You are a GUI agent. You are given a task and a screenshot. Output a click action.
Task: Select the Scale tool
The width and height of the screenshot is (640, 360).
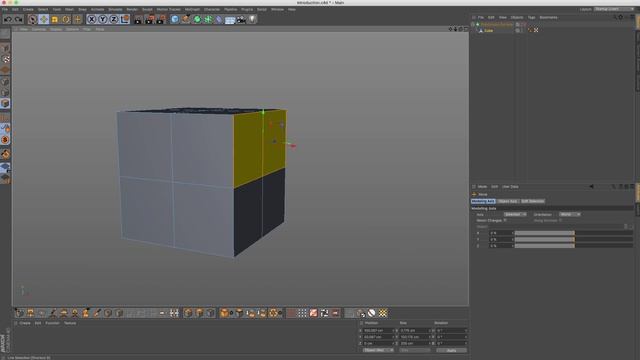point(55,19)
